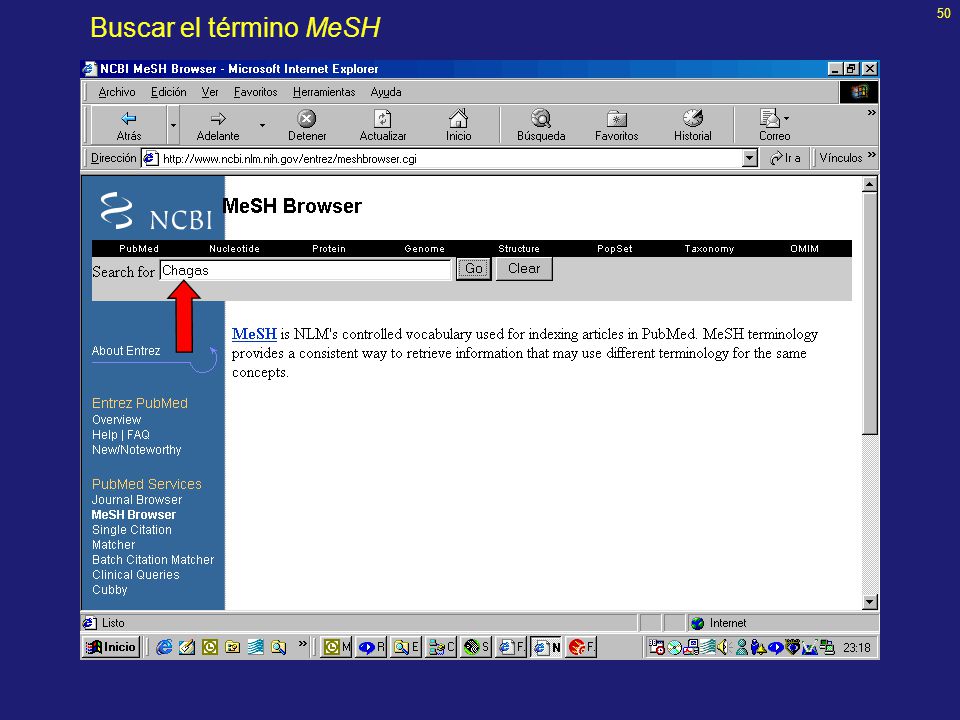The image size is (960, 720).
Task: Switch to the PopSet database tab
Action: (x=615, y=249)
